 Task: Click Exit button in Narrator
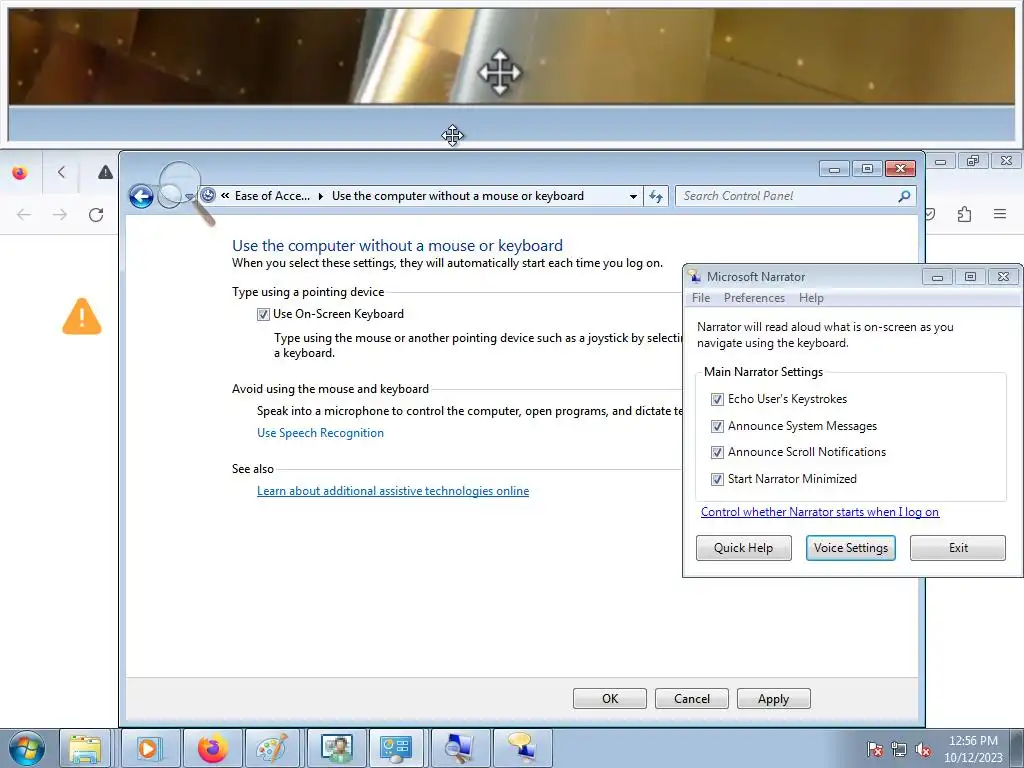click(x=958, y=548)
